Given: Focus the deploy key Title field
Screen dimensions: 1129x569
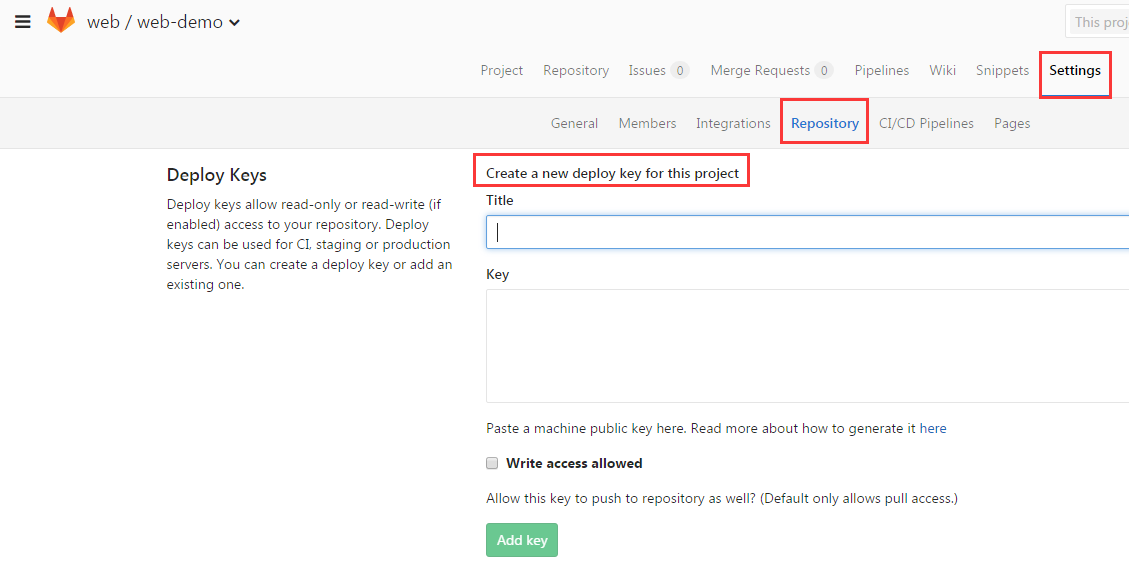Looking at the screenshot, I should [807, 232].
